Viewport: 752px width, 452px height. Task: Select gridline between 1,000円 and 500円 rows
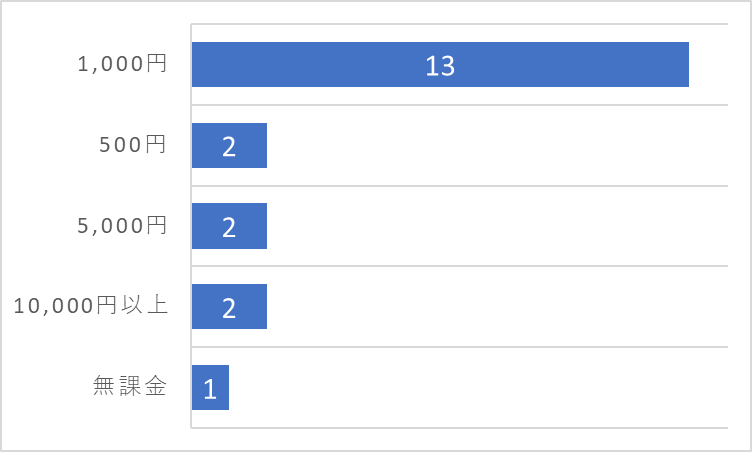459,105
